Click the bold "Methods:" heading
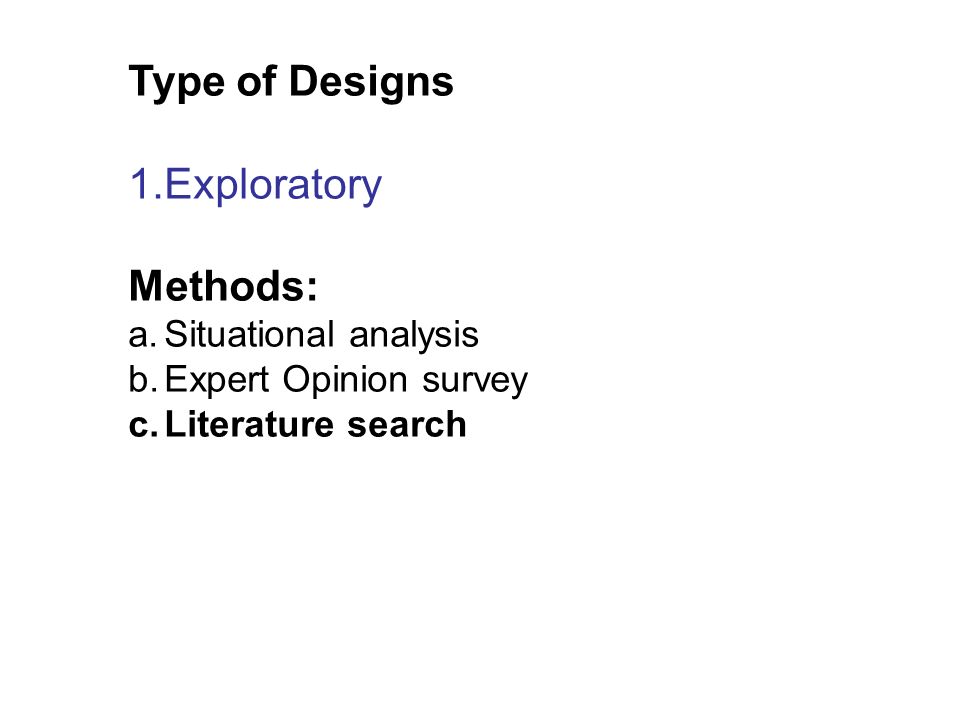Viewport: 960px width, 720px height. pos(223,285)
